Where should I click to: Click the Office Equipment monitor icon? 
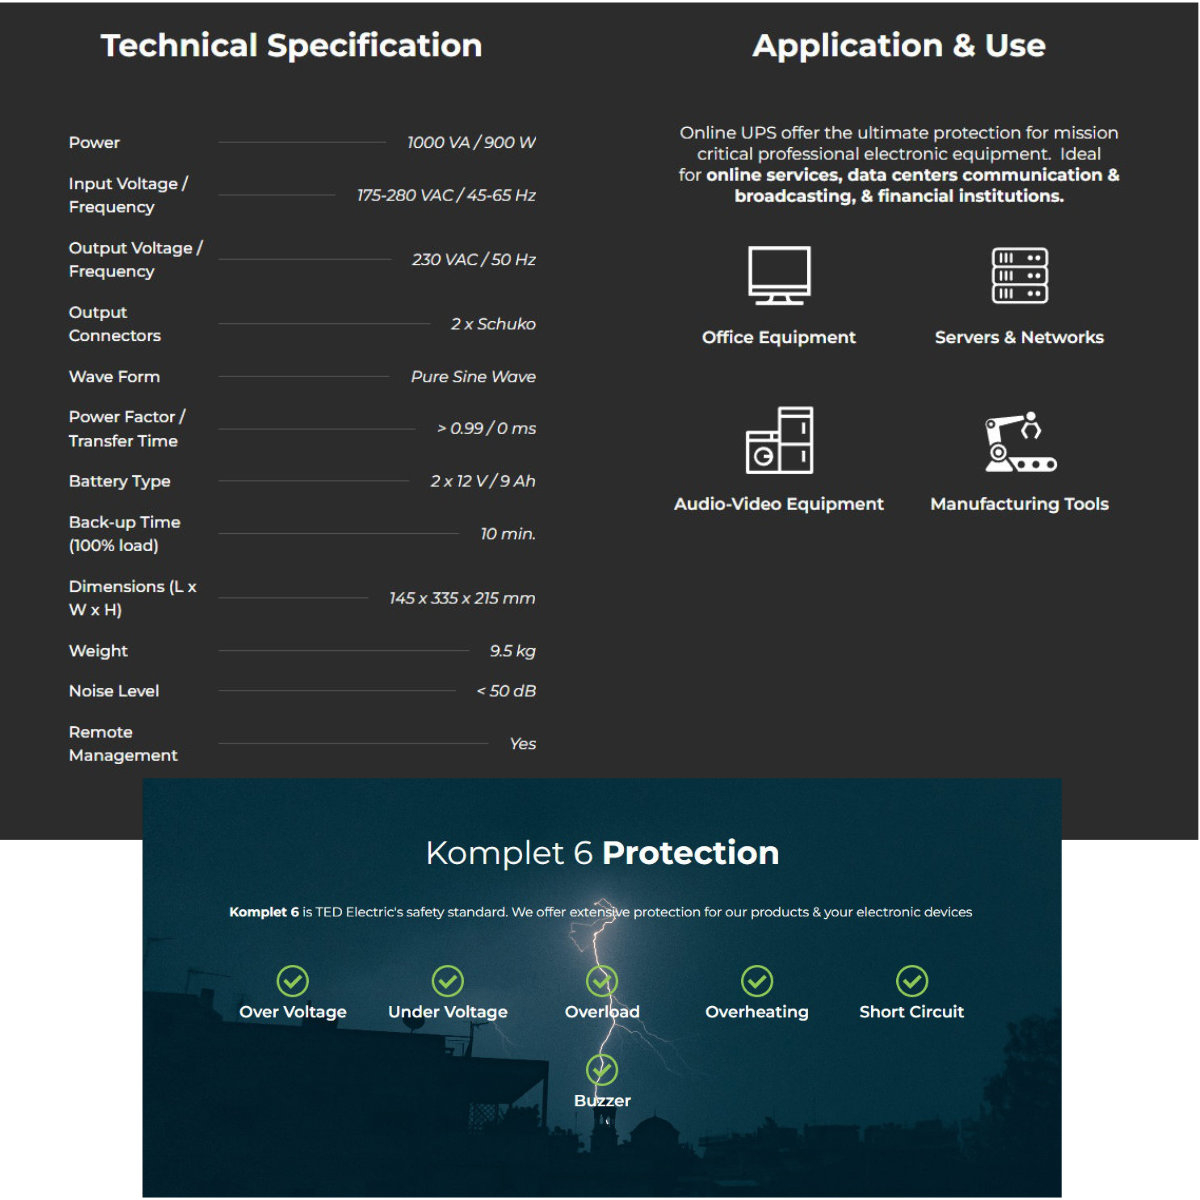(779, 275)
